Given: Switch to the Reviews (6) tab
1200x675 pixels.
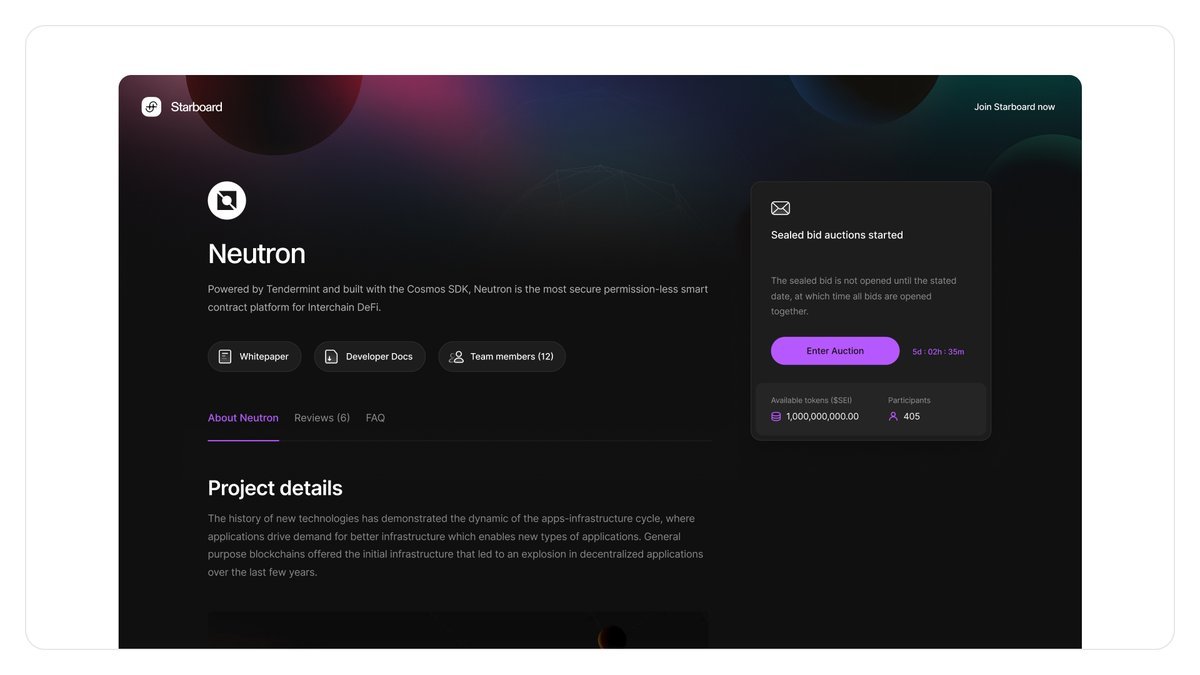Looking at the screenshot, I should pyautogui.click(x=322, y=418).
